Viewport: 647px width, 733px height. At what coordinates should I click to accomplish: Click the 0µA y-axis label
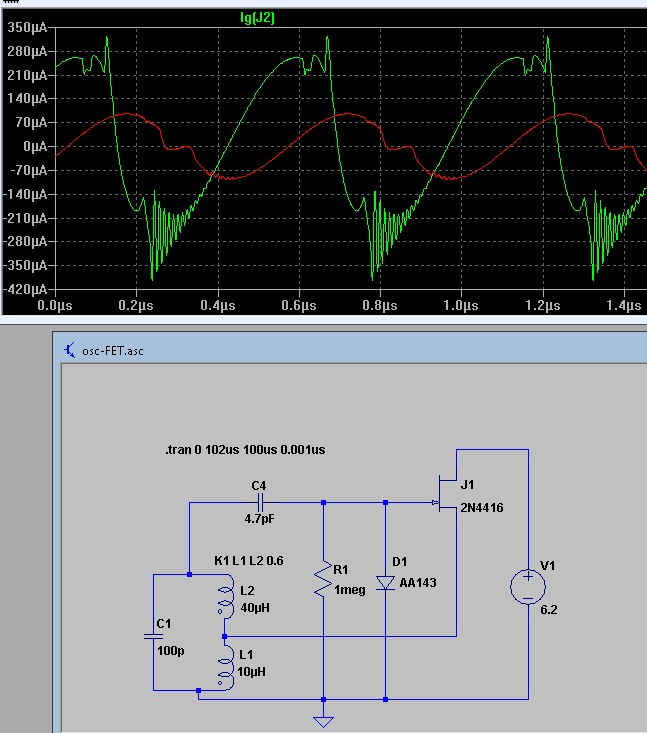pyautogui.click(x=35, y=147)
